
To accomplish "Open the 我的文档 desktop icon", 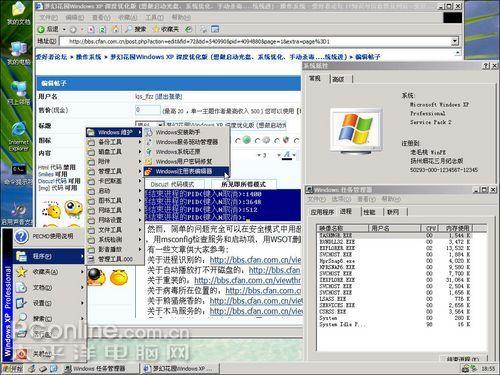I will coord(19,13).
